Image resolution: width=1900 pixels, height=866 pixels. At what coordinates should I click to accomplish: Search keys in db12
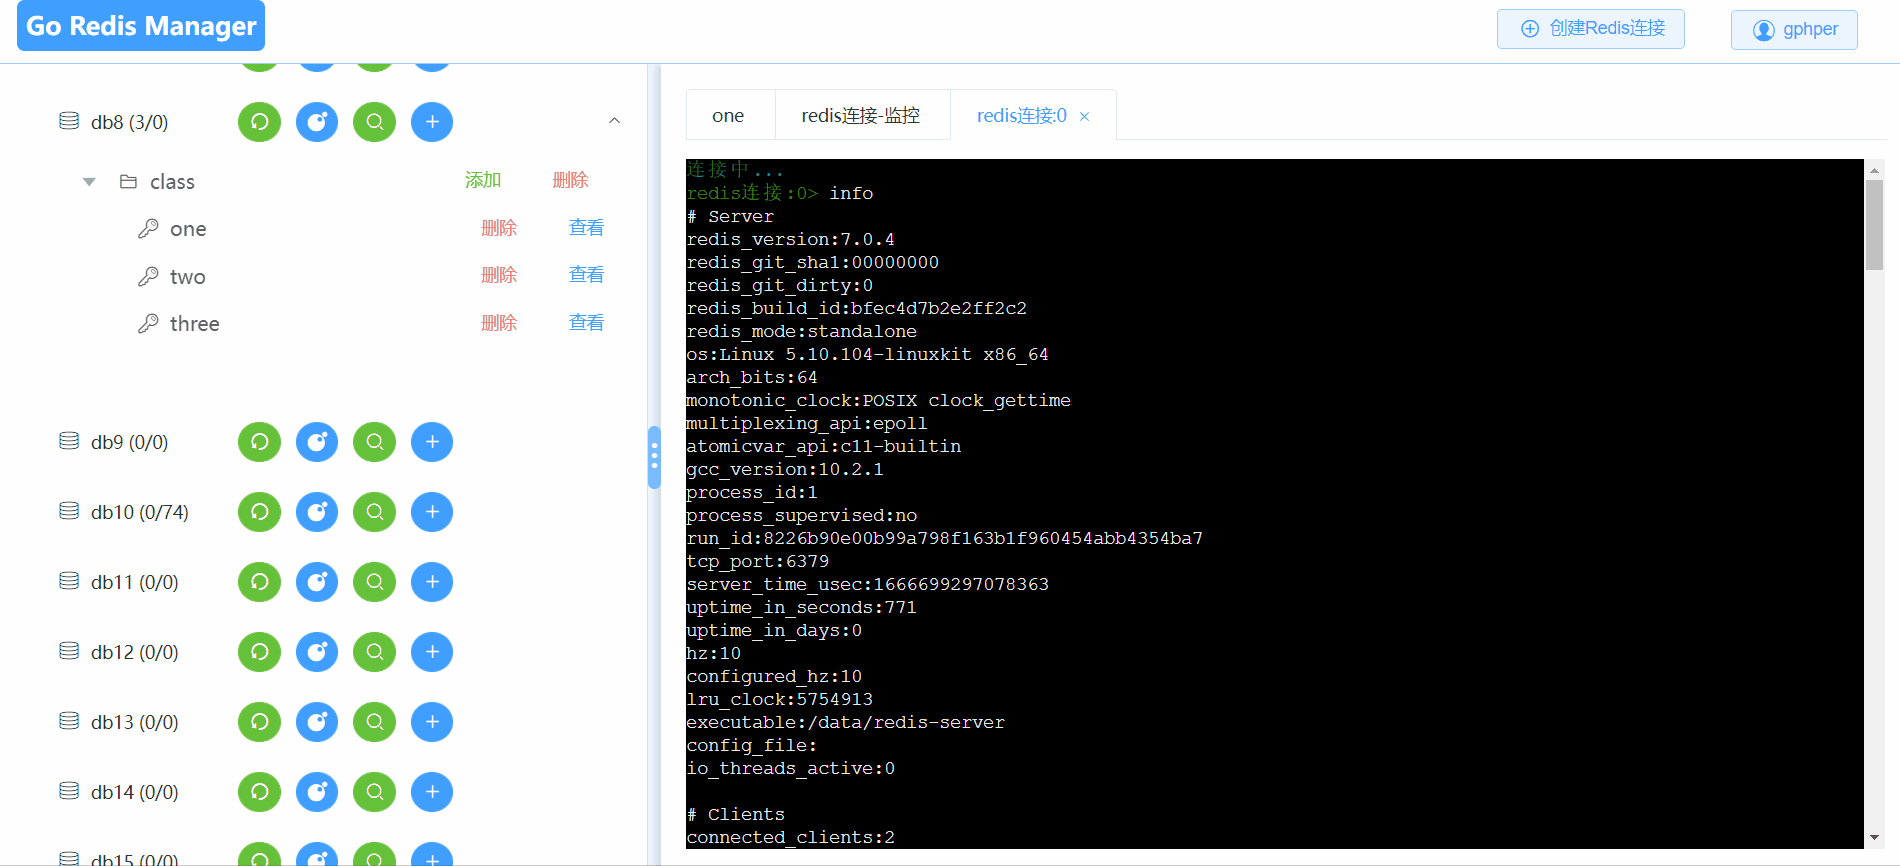(x=375, y=652)
